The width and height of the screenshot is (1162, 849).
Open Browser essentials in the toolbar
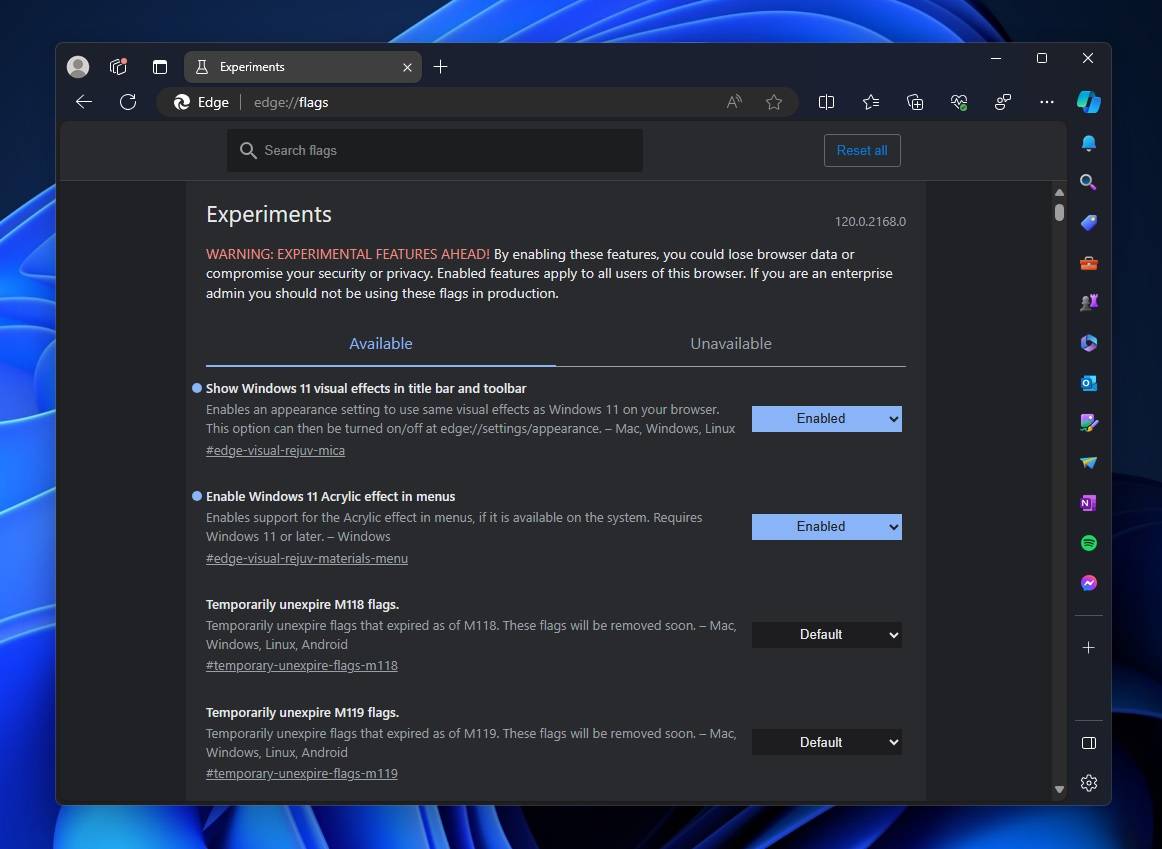(x=959, y=101)
